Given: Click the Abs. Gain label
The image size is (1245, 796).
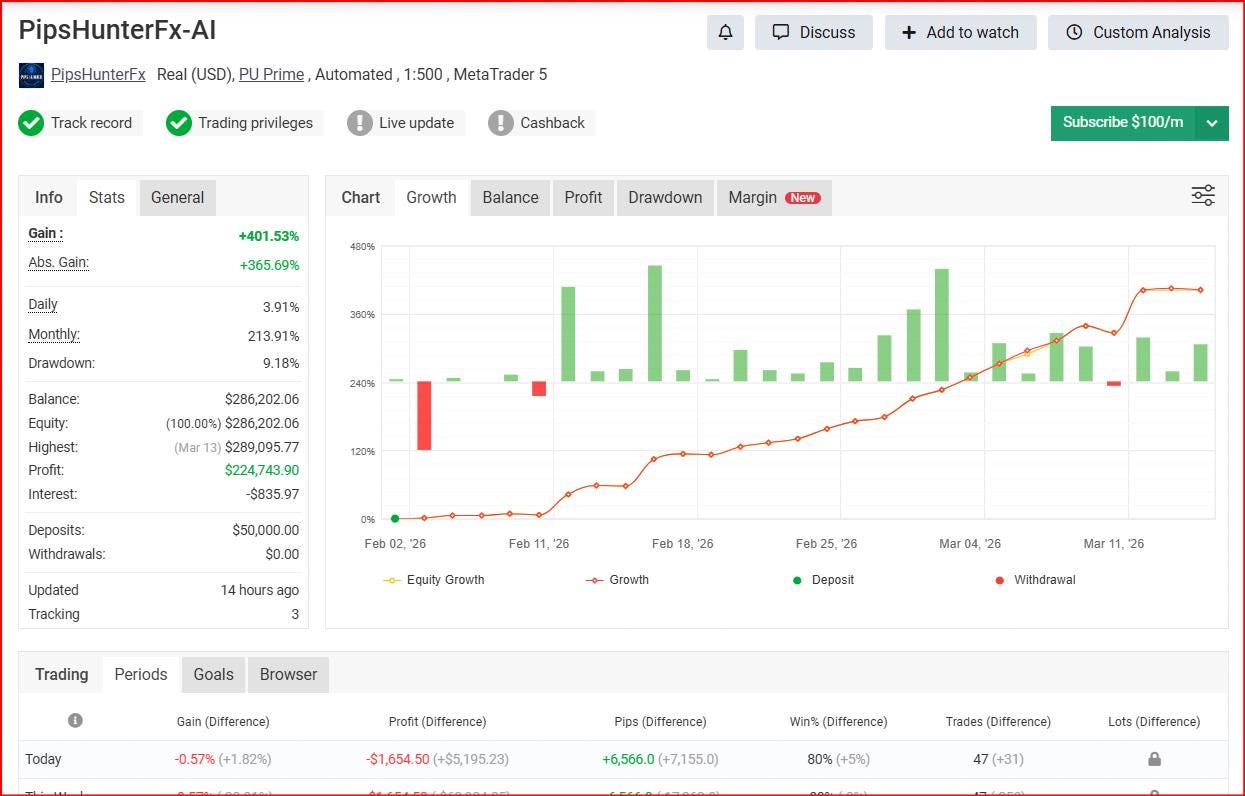Looking at the screenshot, I should tap(58, 262).
